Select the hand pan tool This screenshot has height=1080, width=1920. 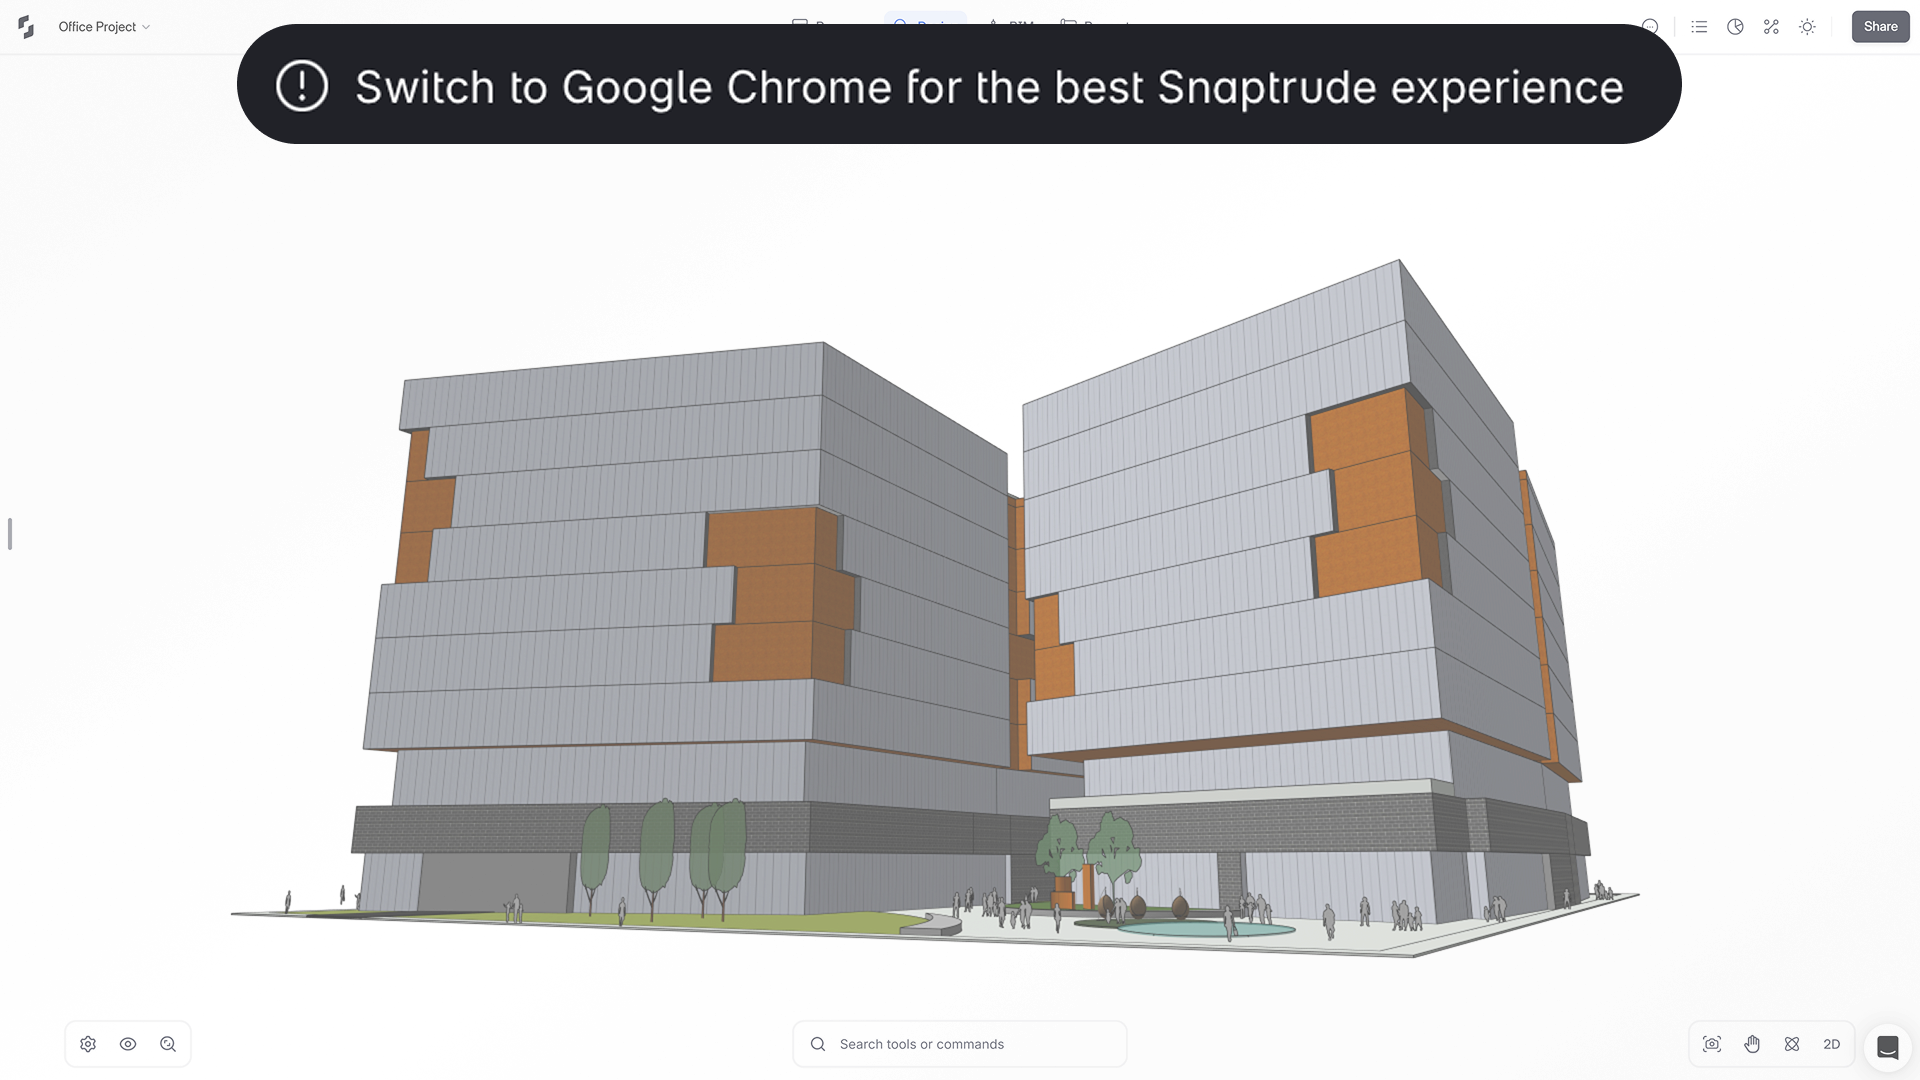[1752, 1044]
